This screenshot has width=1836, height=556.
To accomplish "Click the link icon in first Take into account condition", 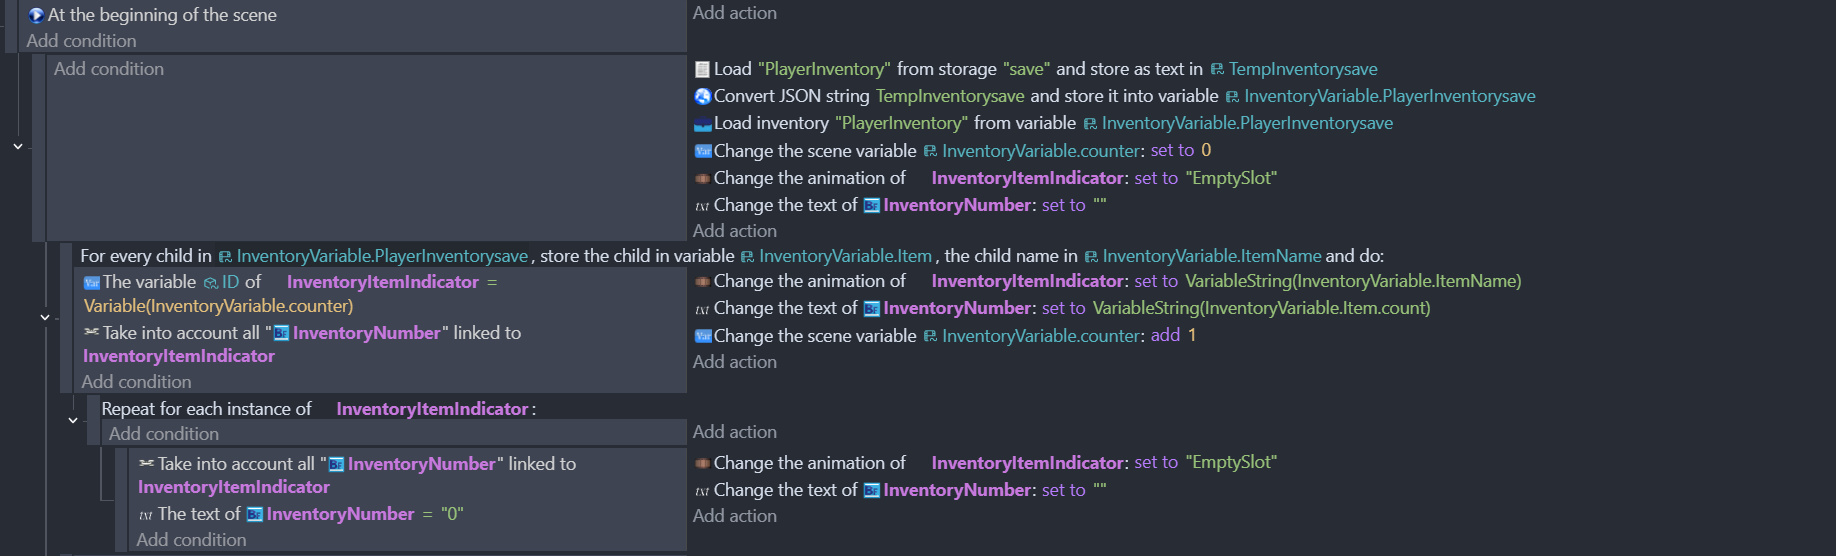I will pyautogui.click(x=92, y=332).
